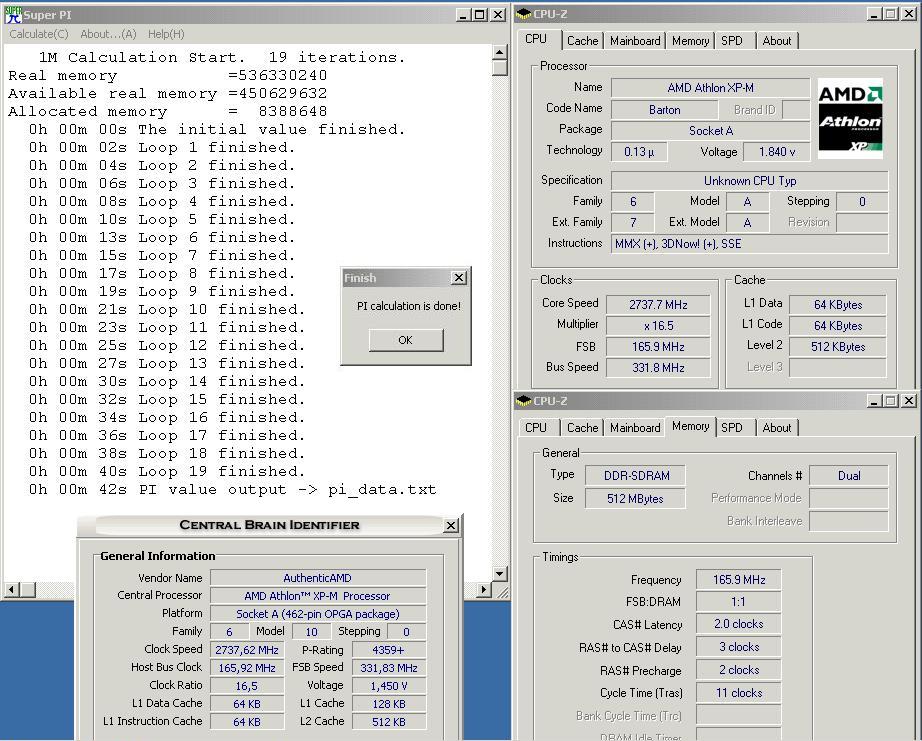Click the Cycle Time (Tras) value '11 clocks'

coord(739,693)
